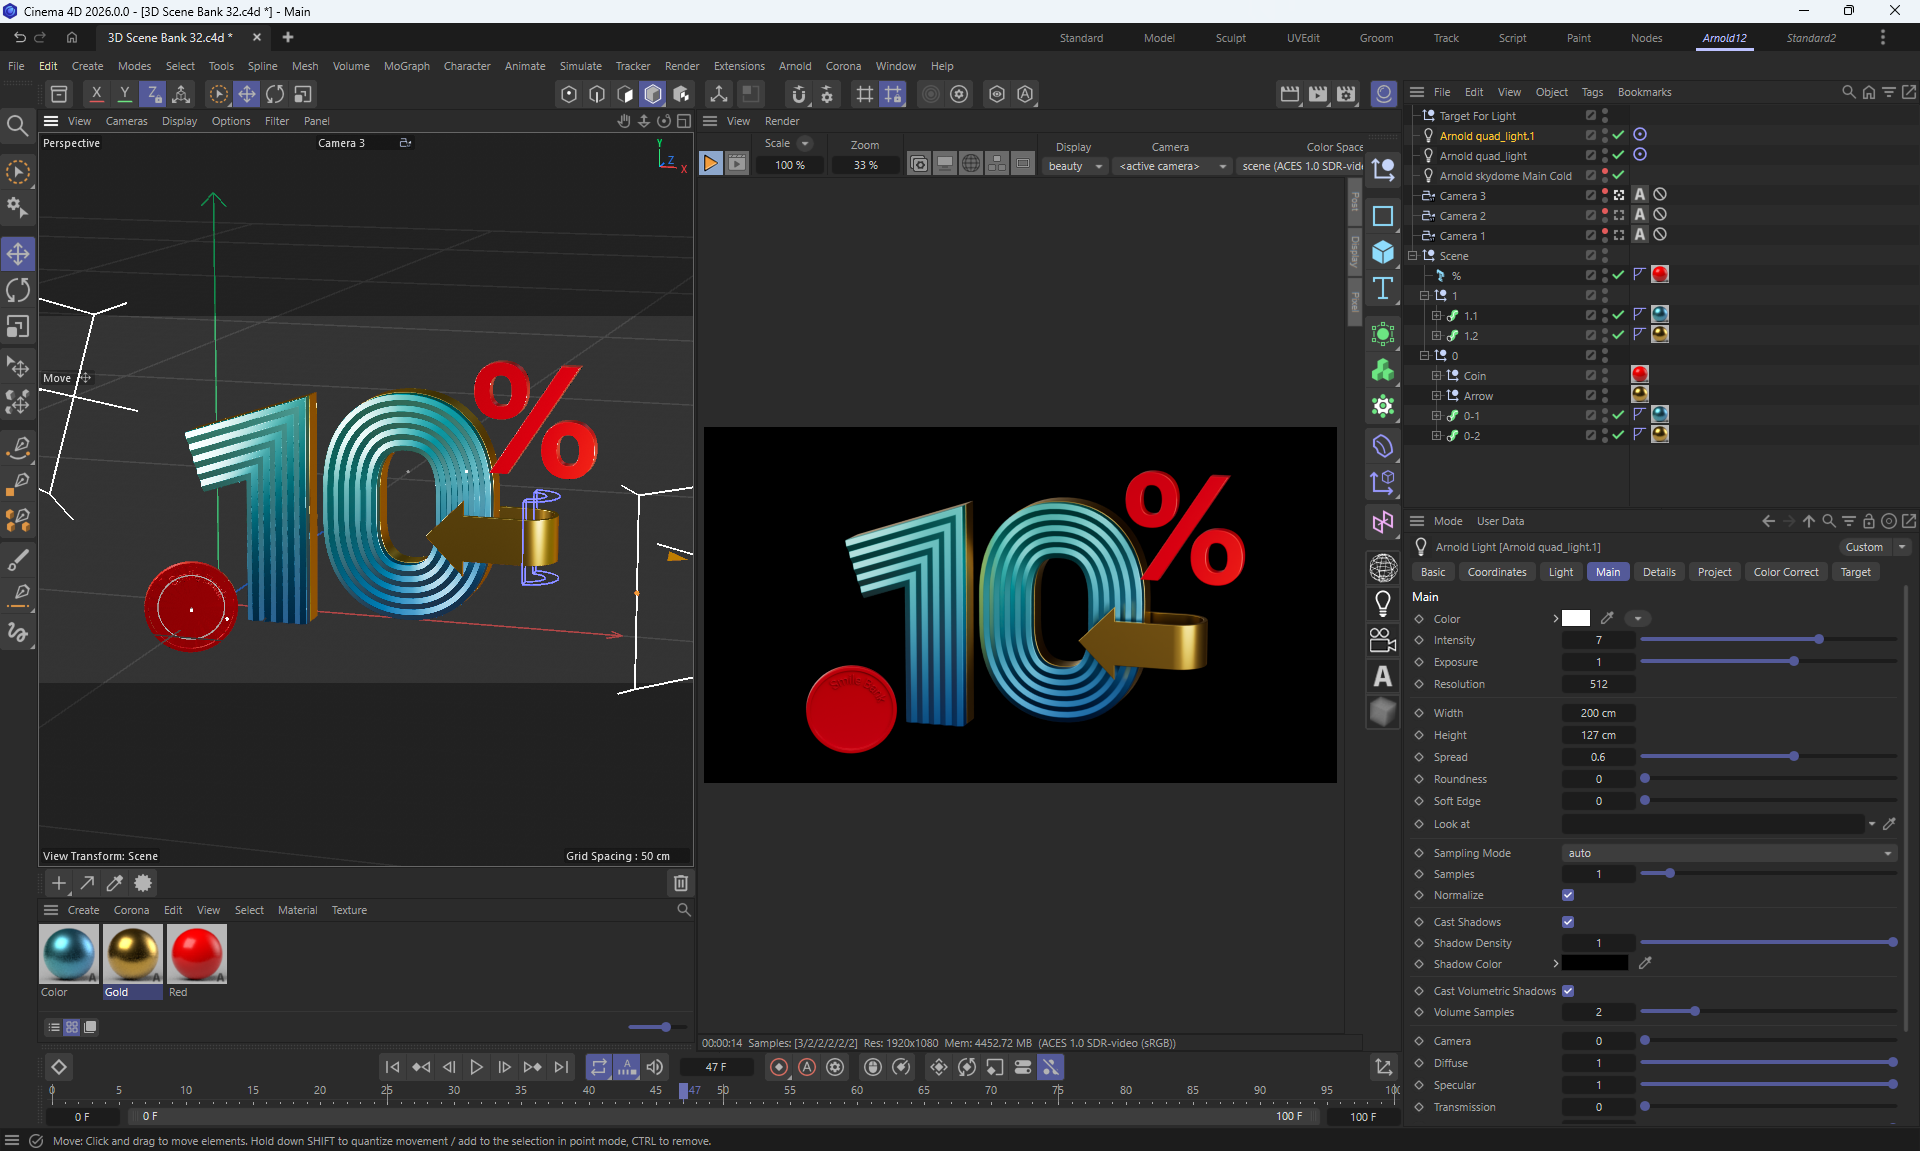The image size is (1920, 1151).
Task: Collapse the Scene object tree node
Action: pyautogui.click(x=1413, y=256)
